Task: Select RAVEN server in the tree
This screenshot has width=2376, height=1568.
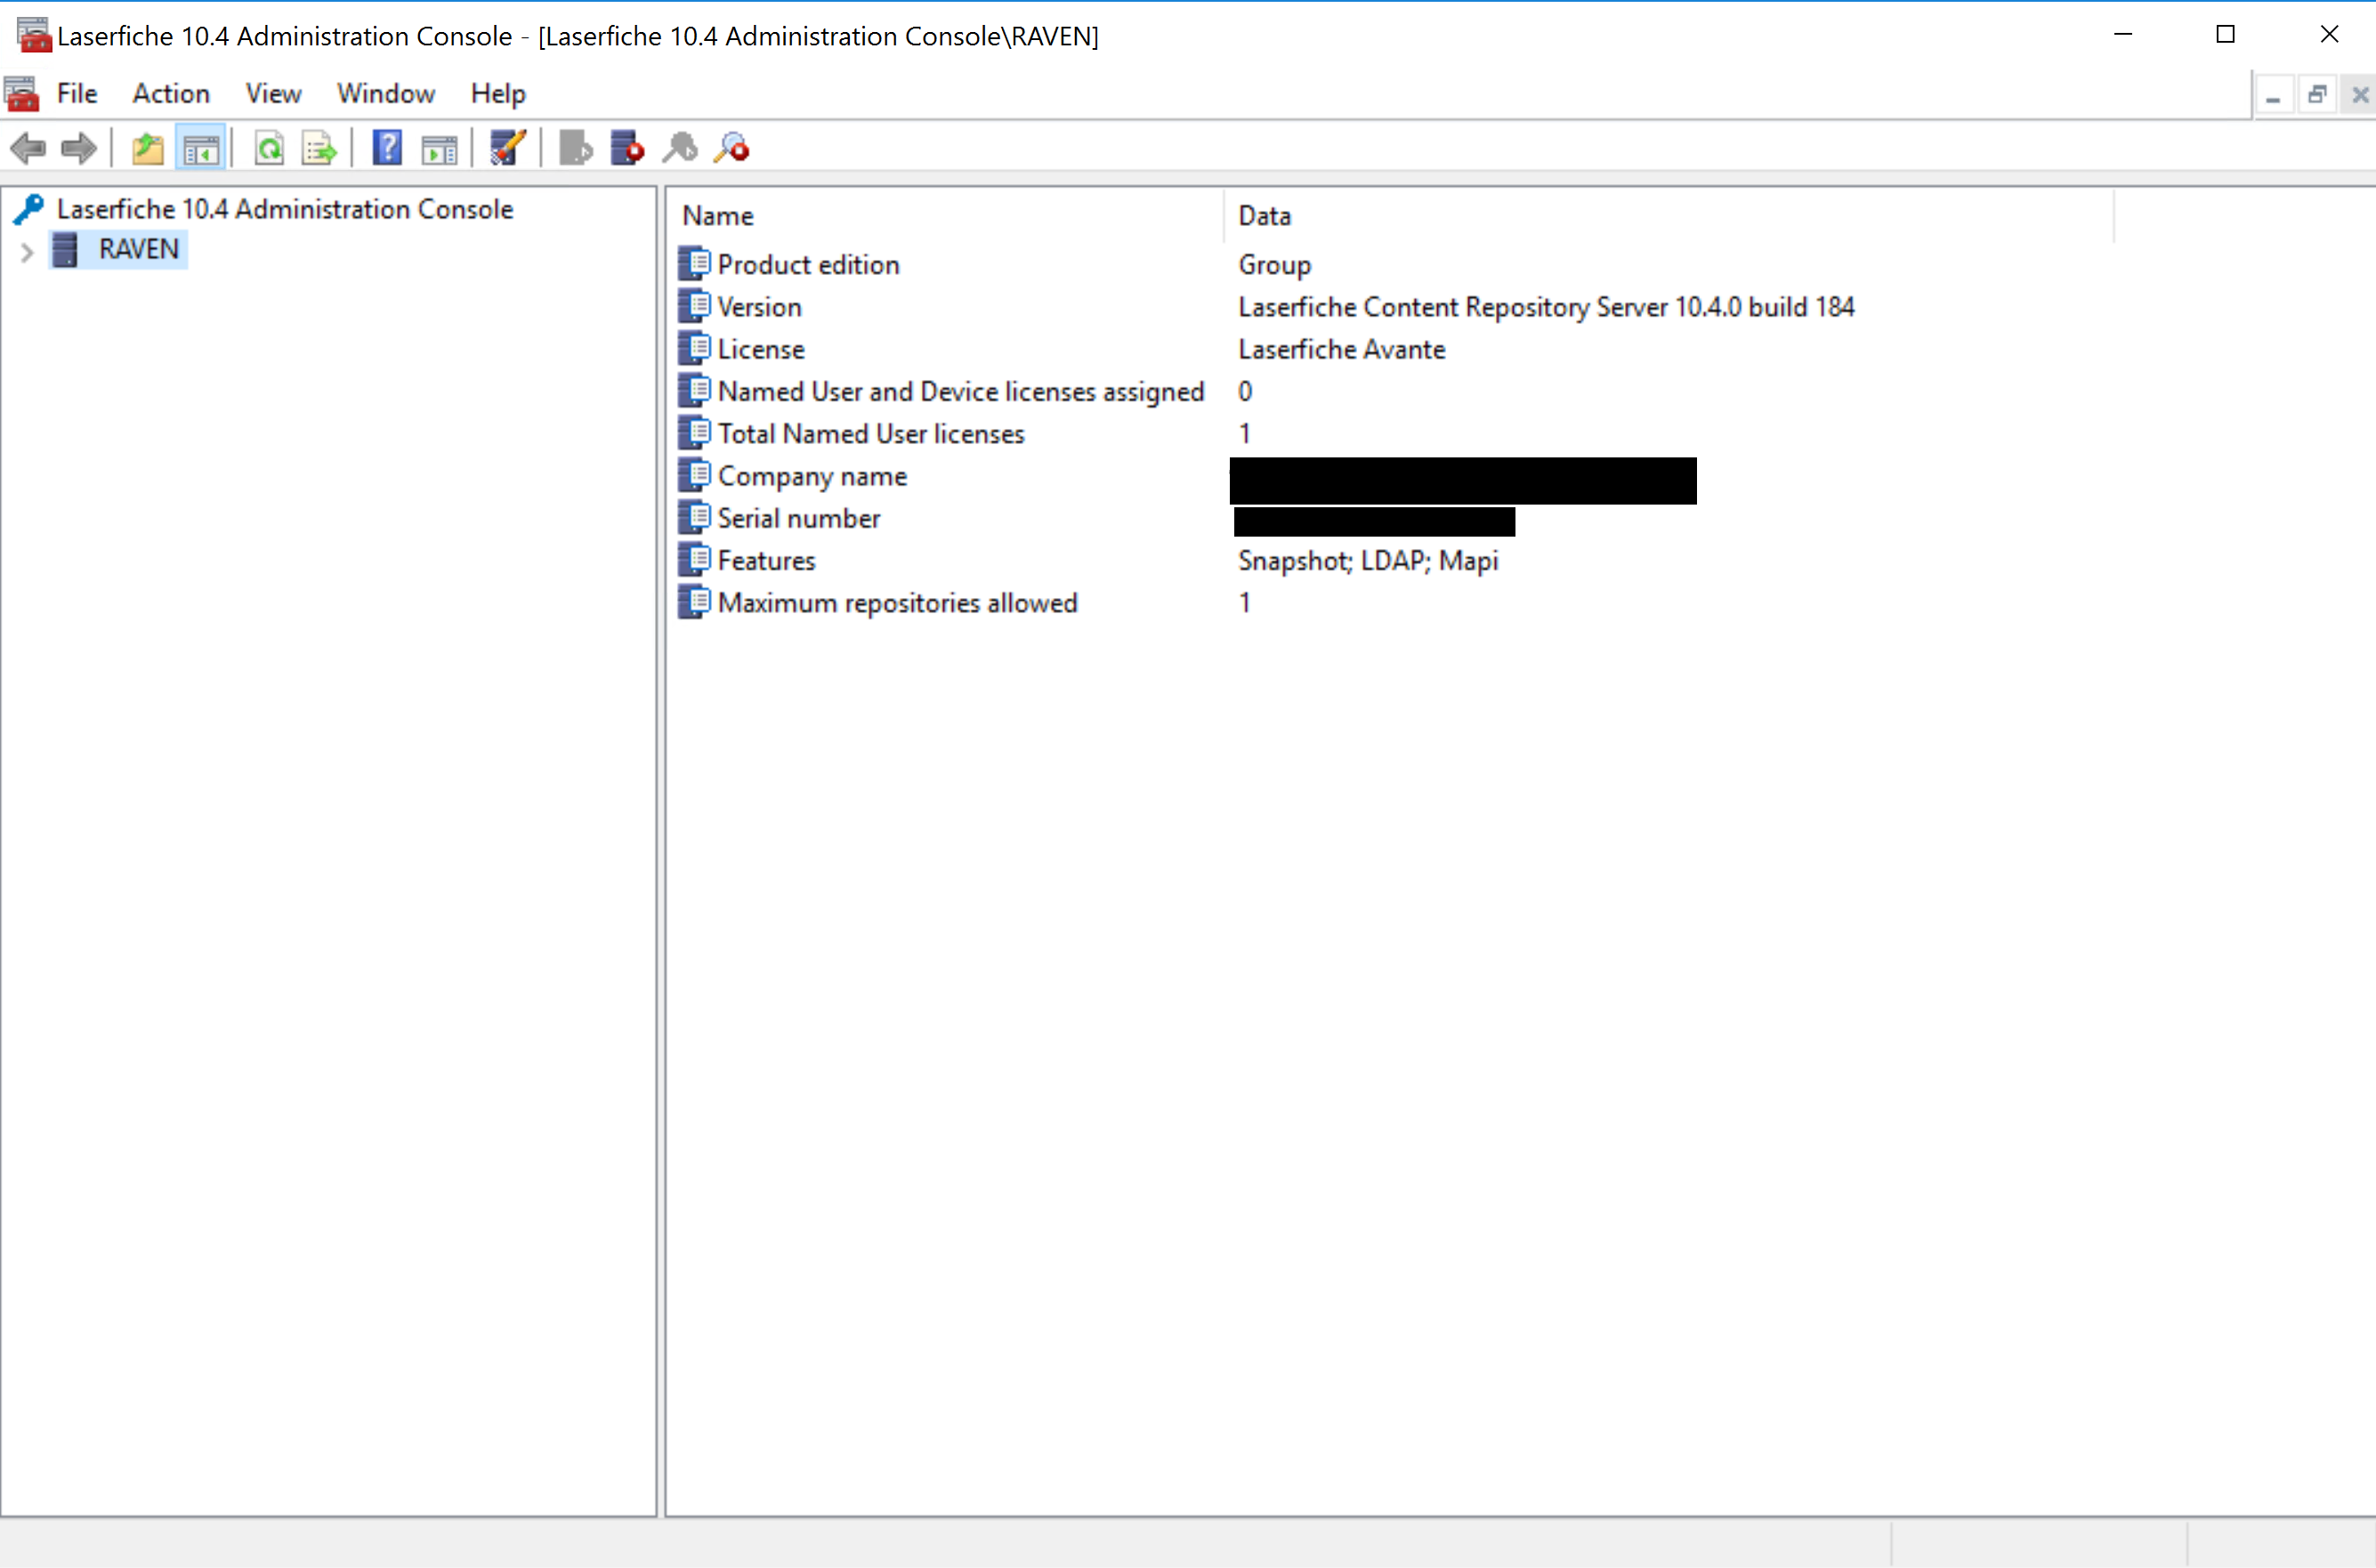Action: pyautogui.click(x=138, y=249)
